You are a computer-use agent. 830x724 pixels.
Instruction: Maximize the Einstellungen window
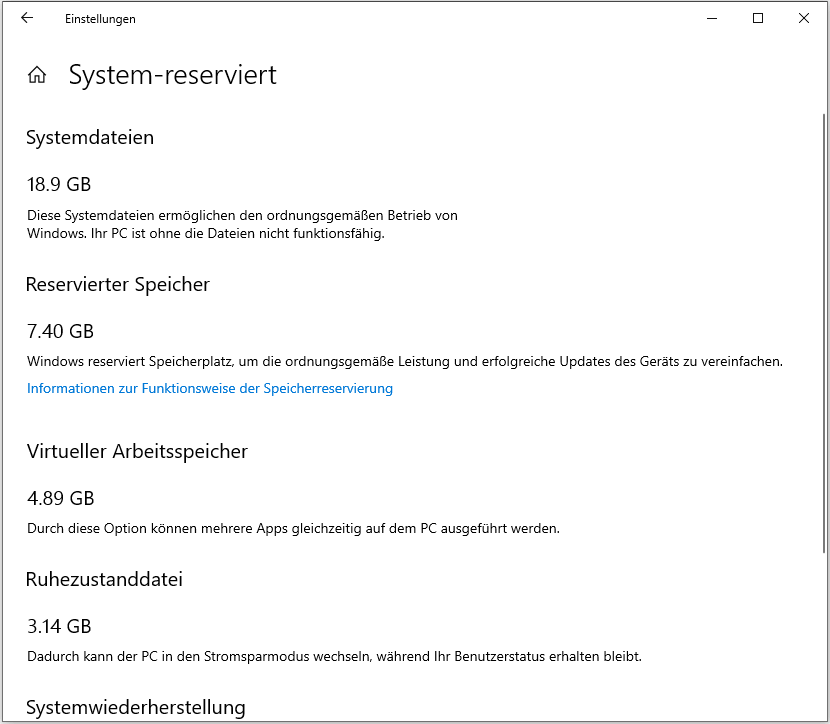[757, 18]
